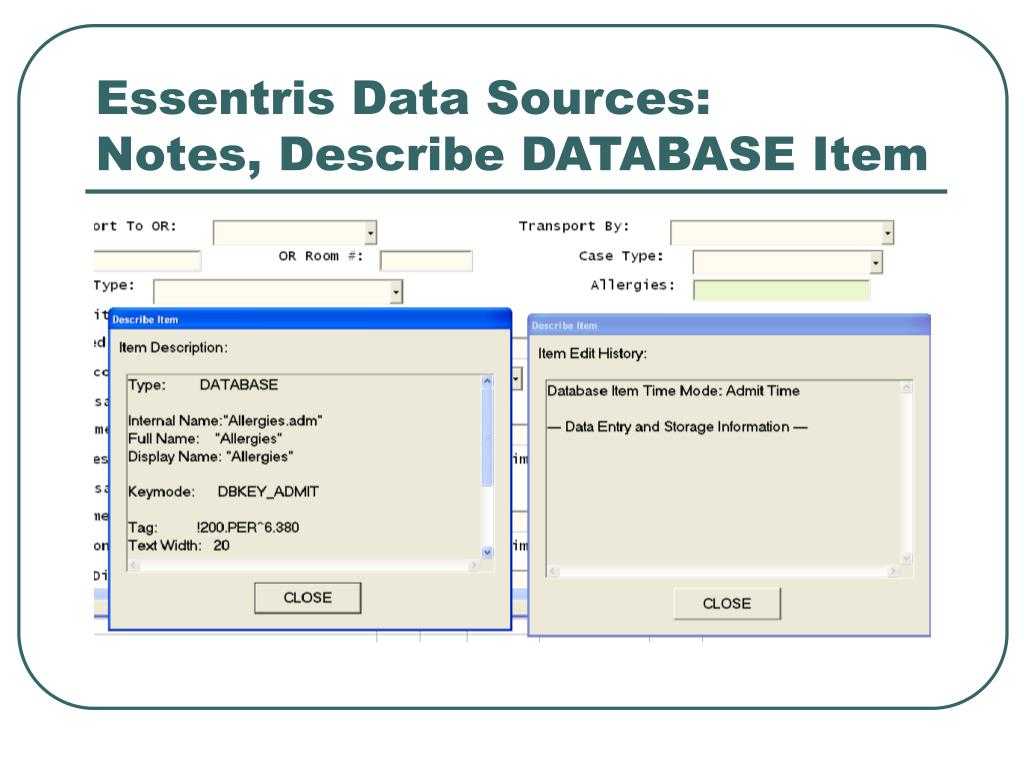Image resolution: width=1024 pixels, height=768 pixels.
Task: Click the 'Item Edit History:' label
Action: point(592,354)
